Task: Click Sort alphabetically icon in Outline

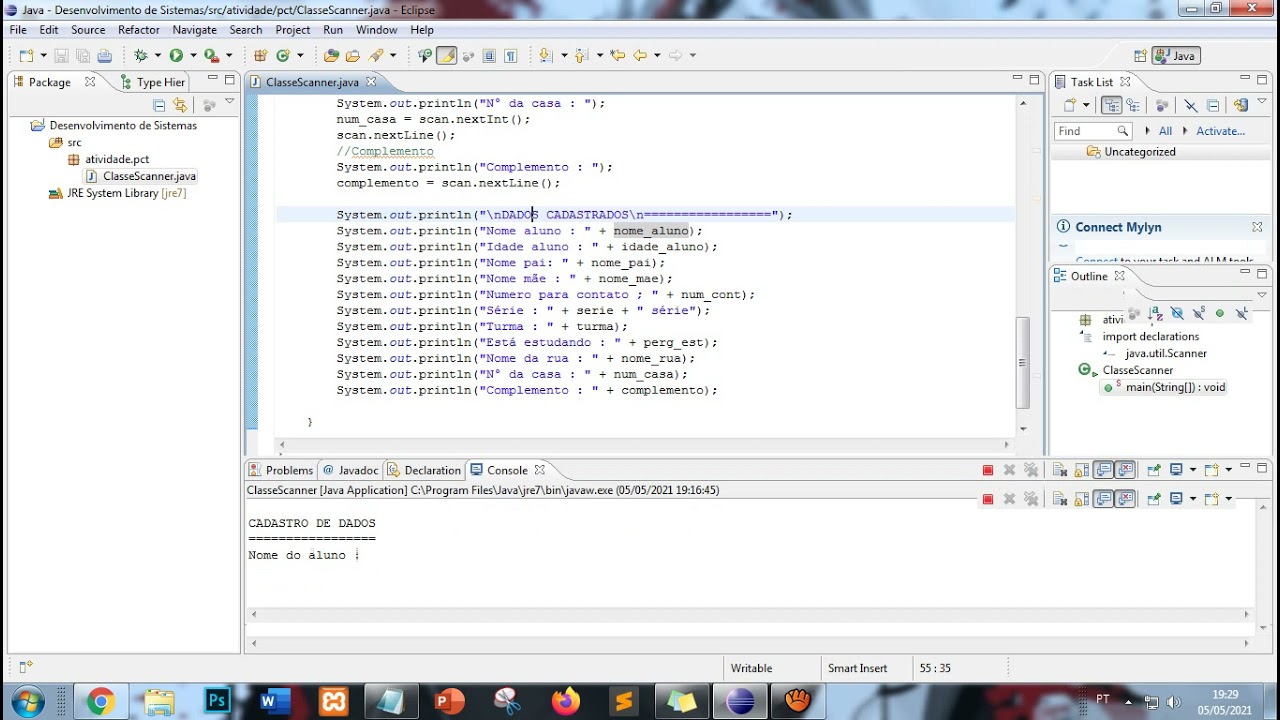Action: pyautogui.click(x=1155, y=313)
